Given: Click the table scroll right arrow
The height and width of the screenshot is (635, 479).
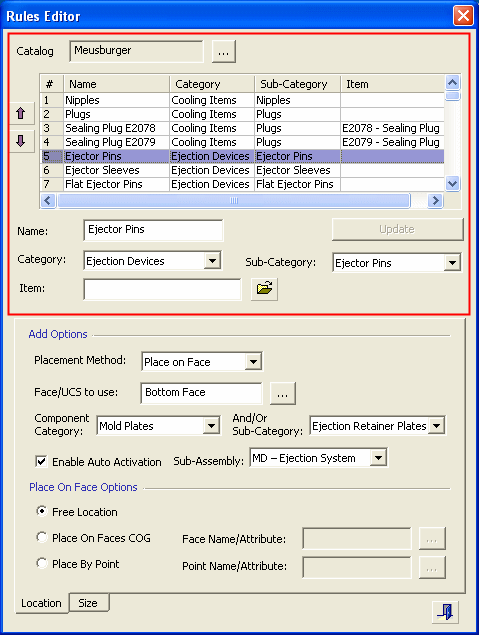Looking at the screenshot, I should [x=435, y=200].
